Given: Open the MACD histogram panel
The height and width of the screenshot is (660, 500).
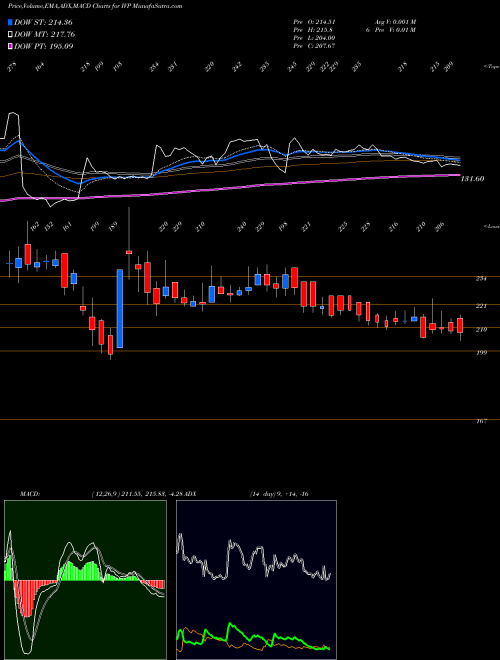Looking at the screenshot, I should click(x=85, y=580).
